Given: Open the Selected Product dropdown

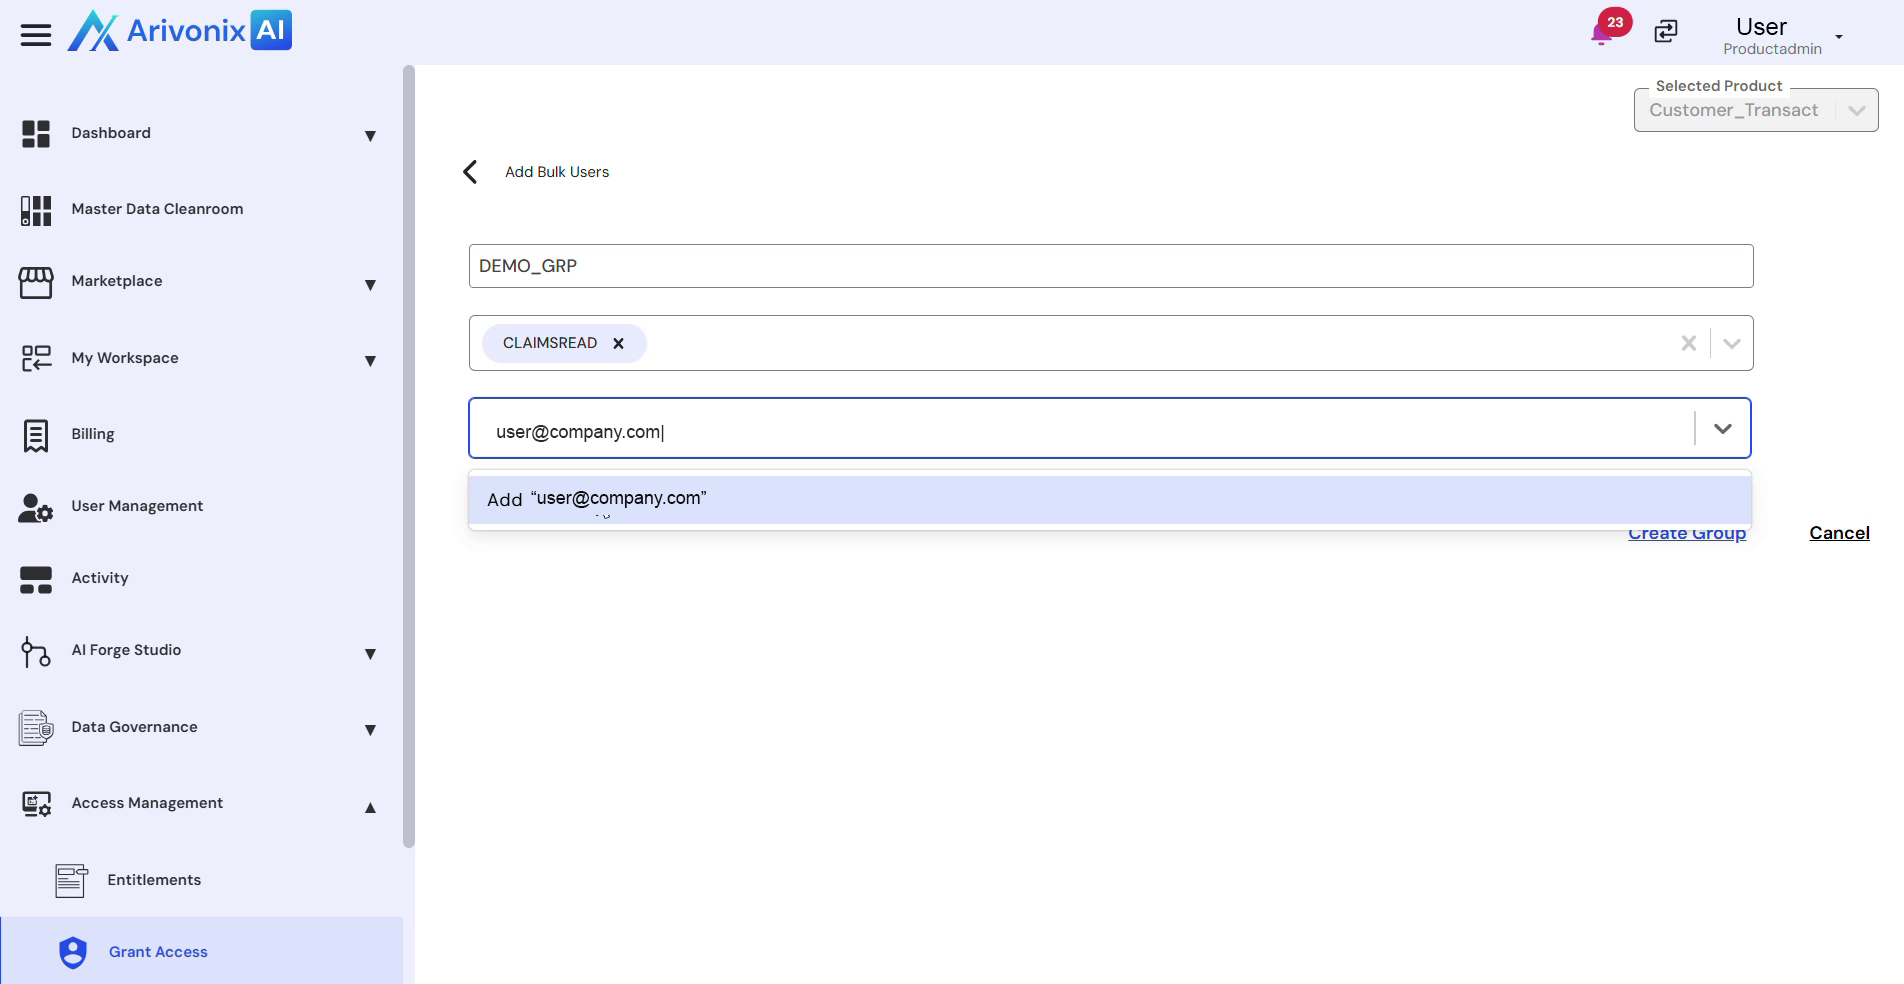Looking at the screenshot, I should pyautogui.click(x=1856, y=111).
